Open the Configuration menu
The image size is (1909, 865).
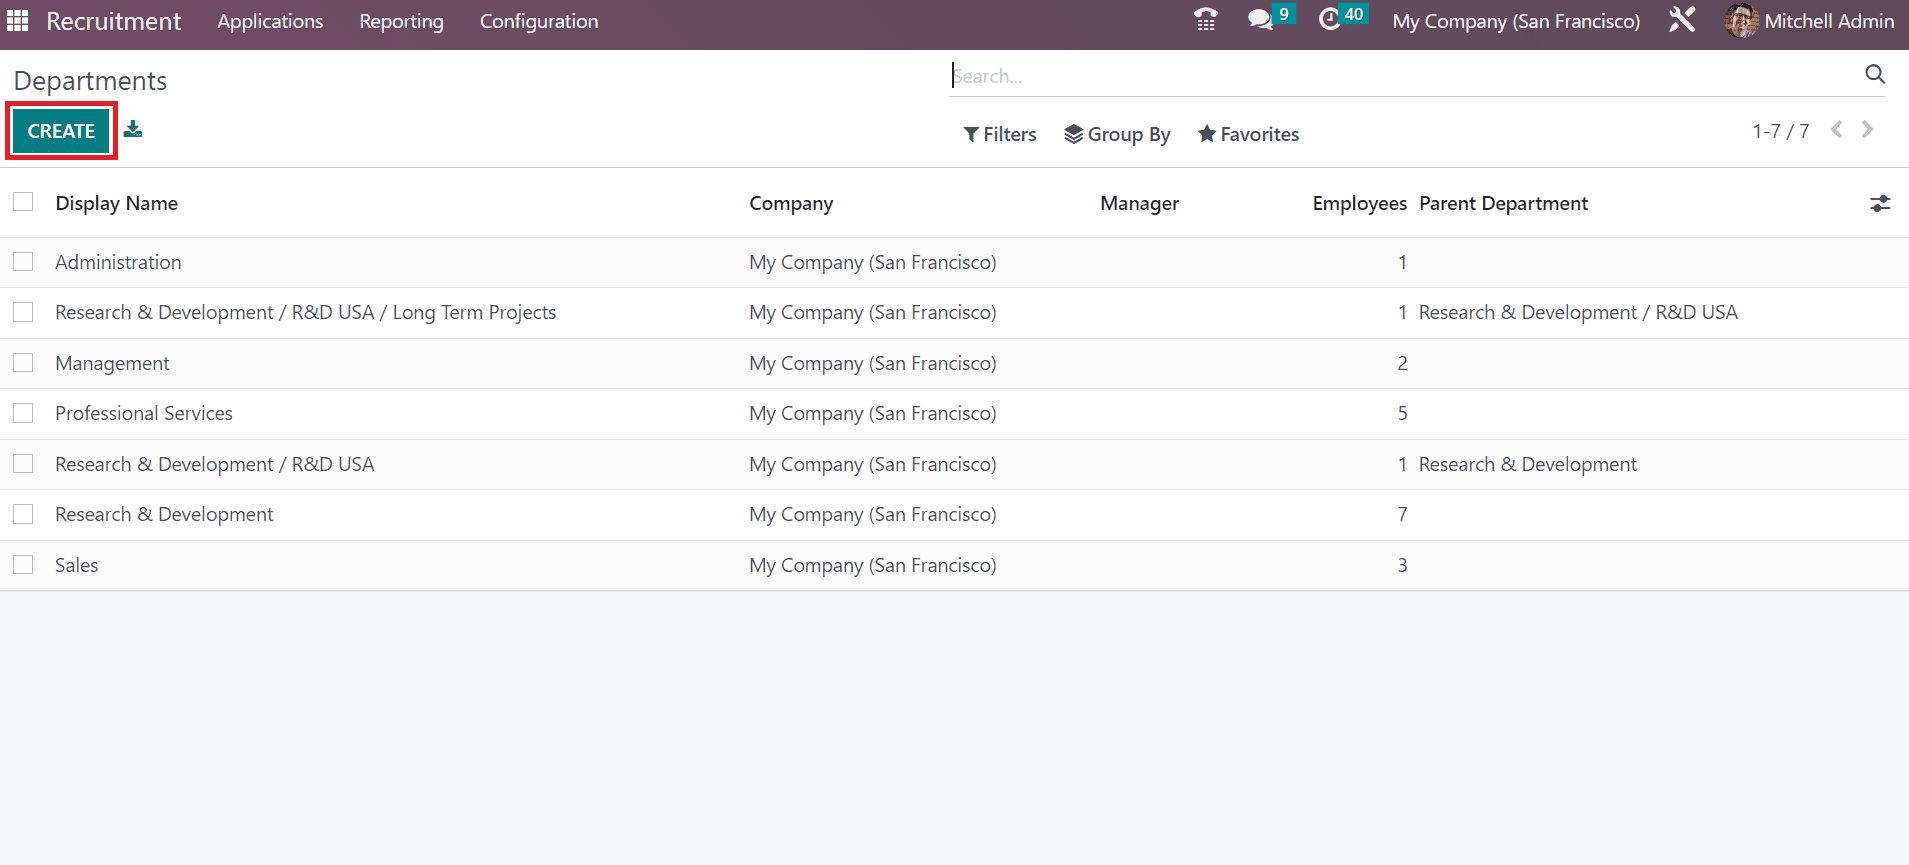(x=539, y=21)
